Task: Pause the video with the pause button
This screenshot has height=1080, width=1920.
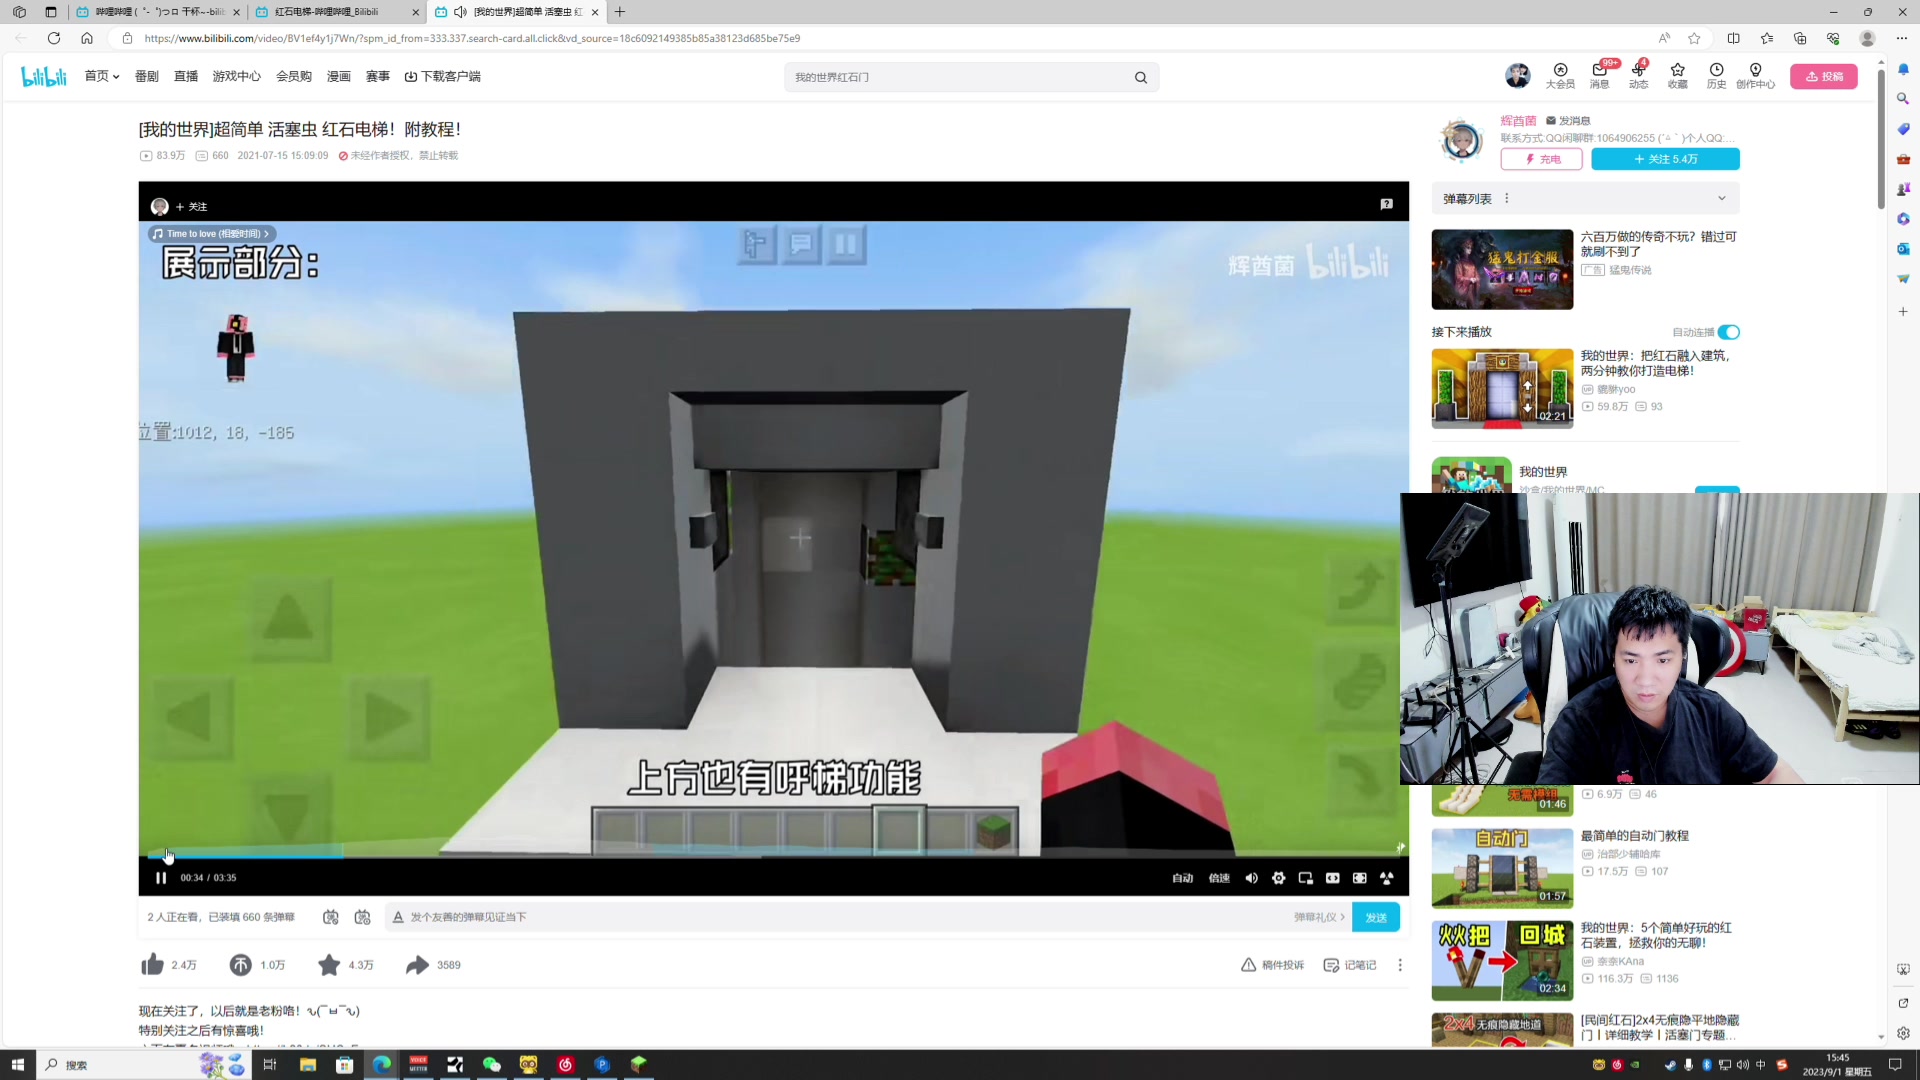Action: coord(161,878)
